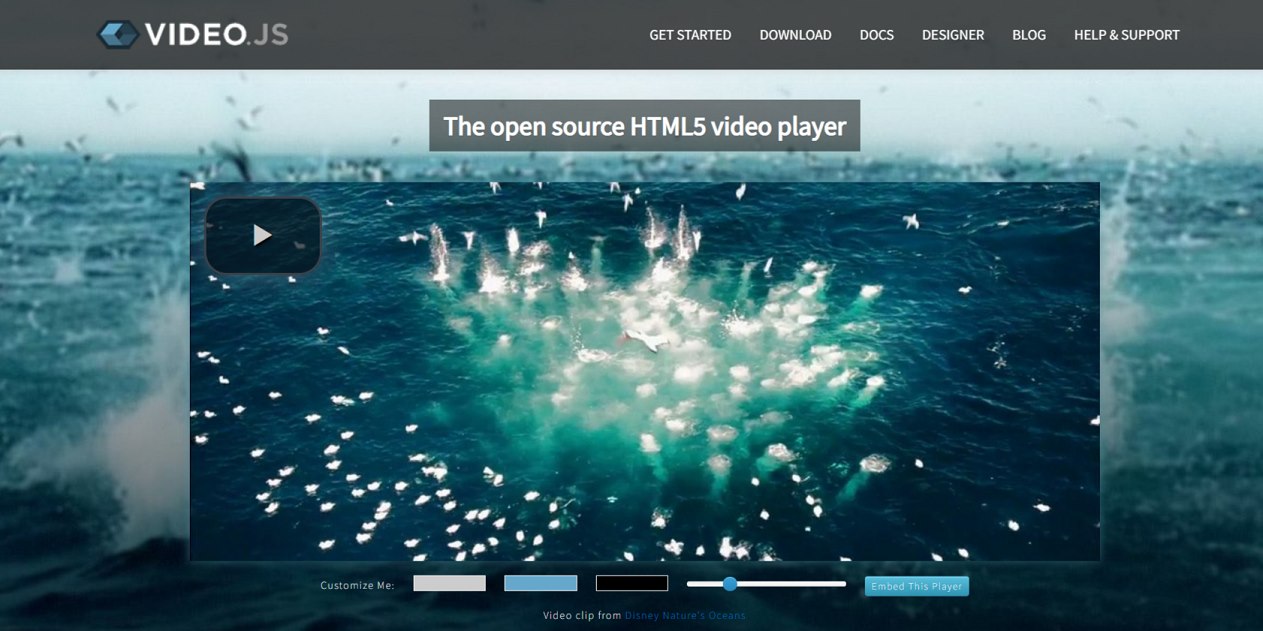This screenshot has width=1263, height=631.
Task: Choose the black customize color swatch
Action: click(x=631, y=583)
